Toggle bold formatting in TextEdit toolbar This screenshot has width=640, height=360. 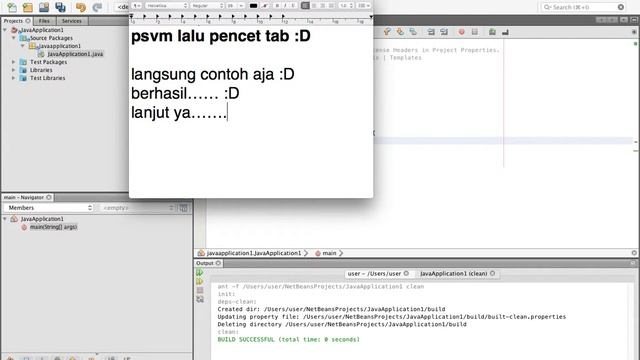click(x=277, y=6)
